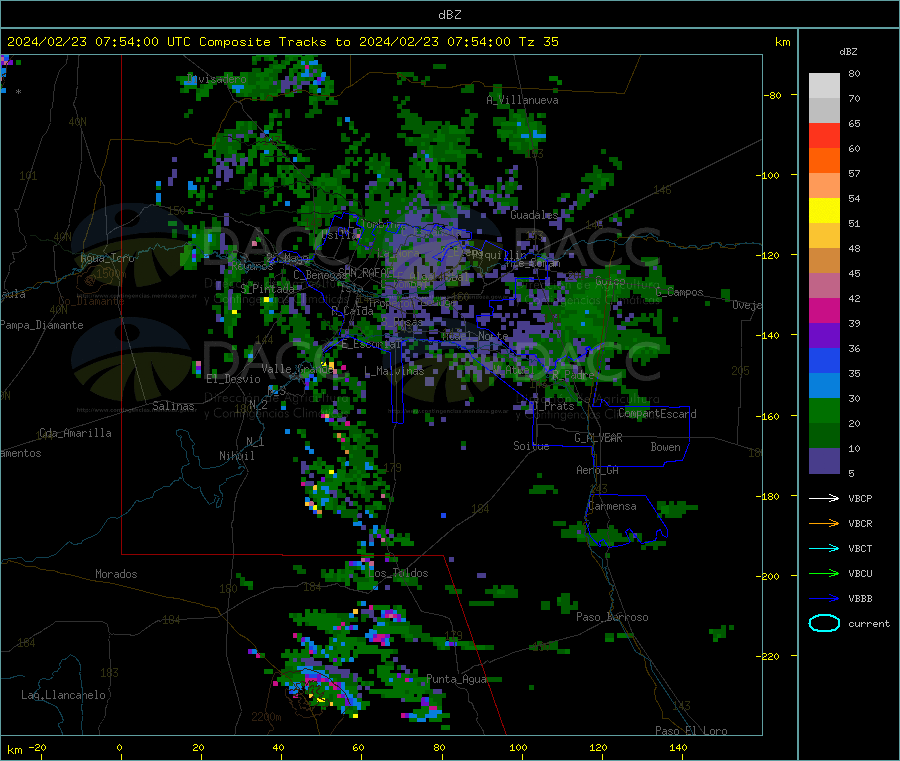Viewport: 900px width, 761px height.
Task: Click the 'km' label at the bottom left
Action: point(14,750)
